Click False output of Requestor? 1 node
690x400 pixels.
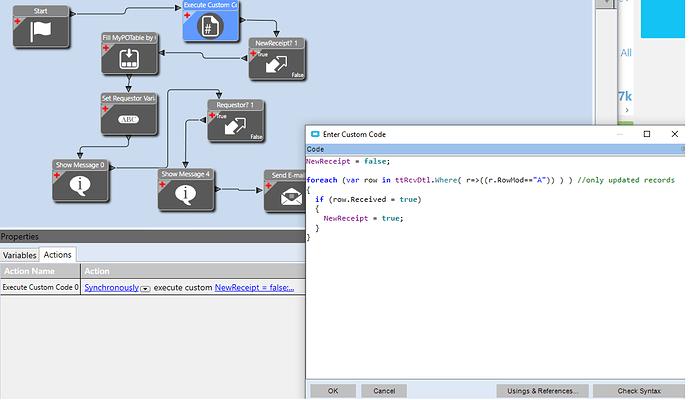[x=257, y=137]
